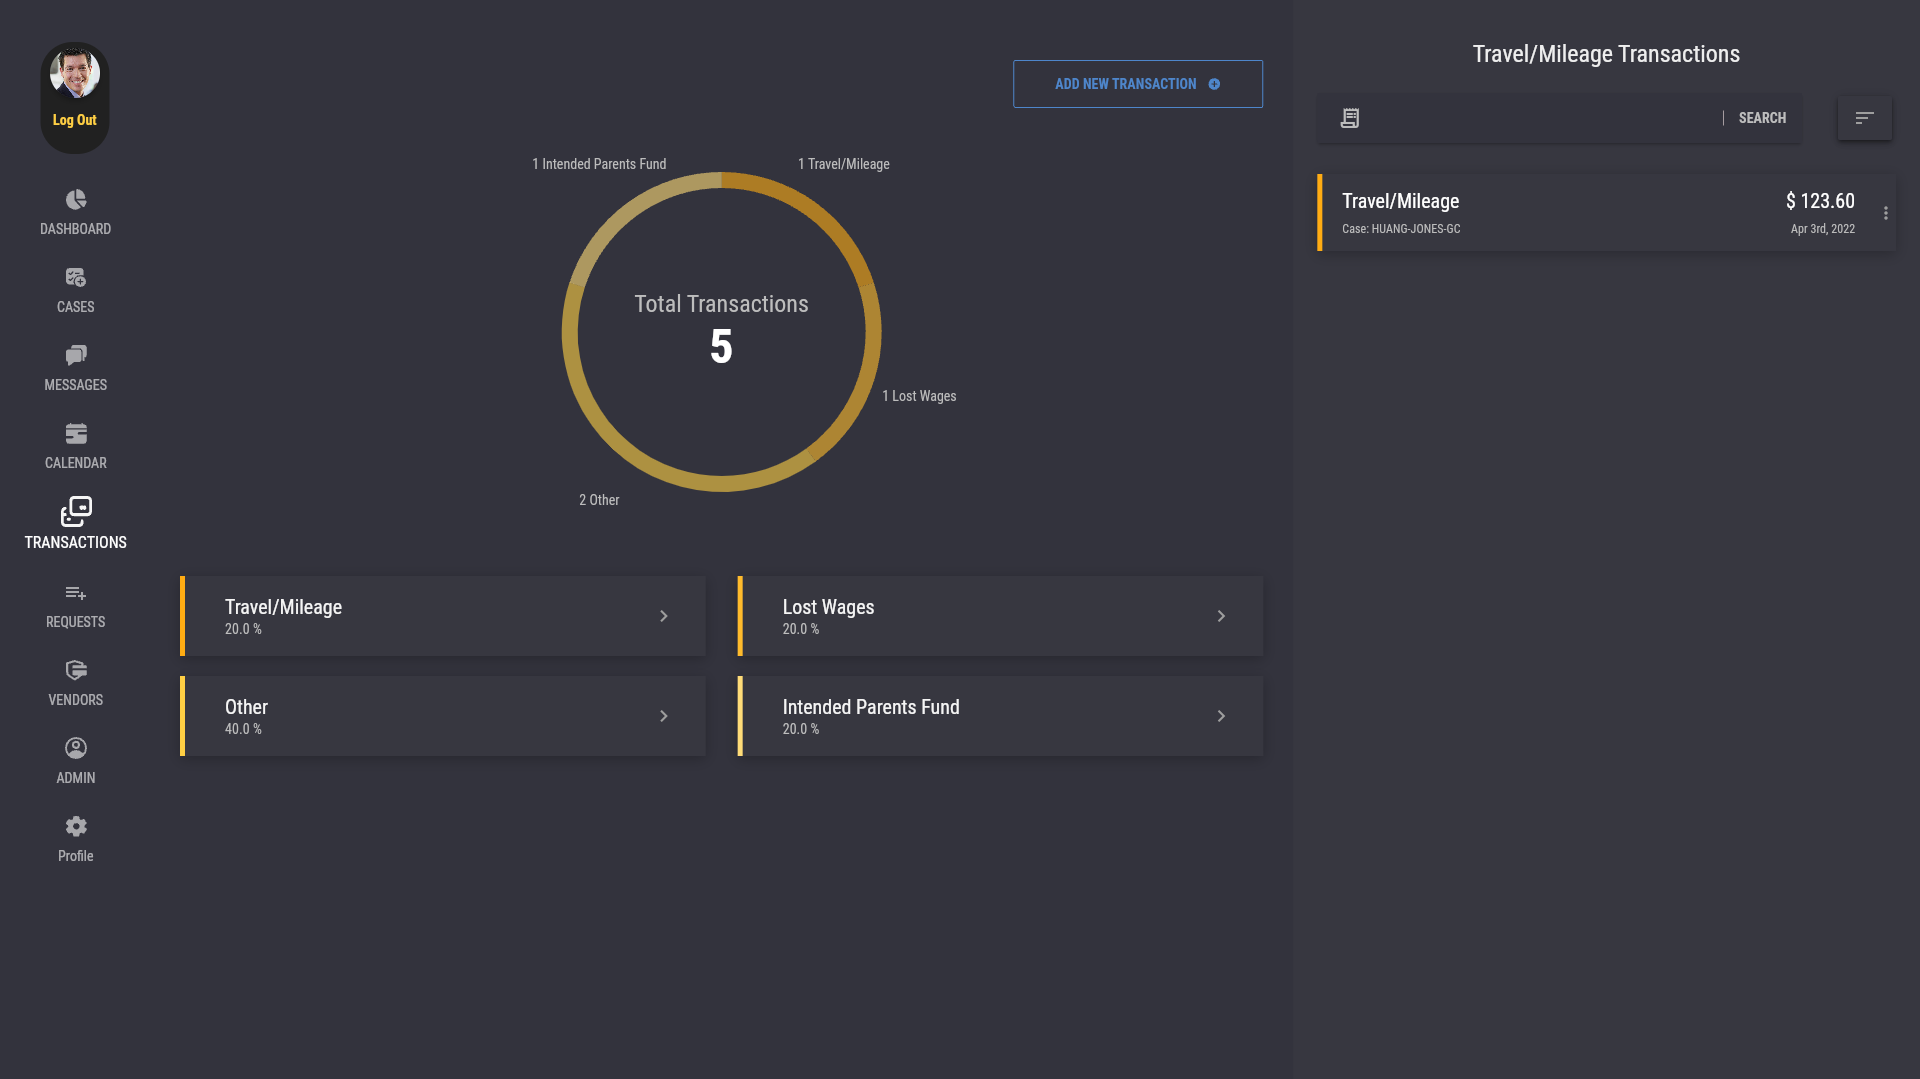This screenshot has height=1079, width=1920.
Task: Click the sort filter icon button
Action: point(1864,118)
